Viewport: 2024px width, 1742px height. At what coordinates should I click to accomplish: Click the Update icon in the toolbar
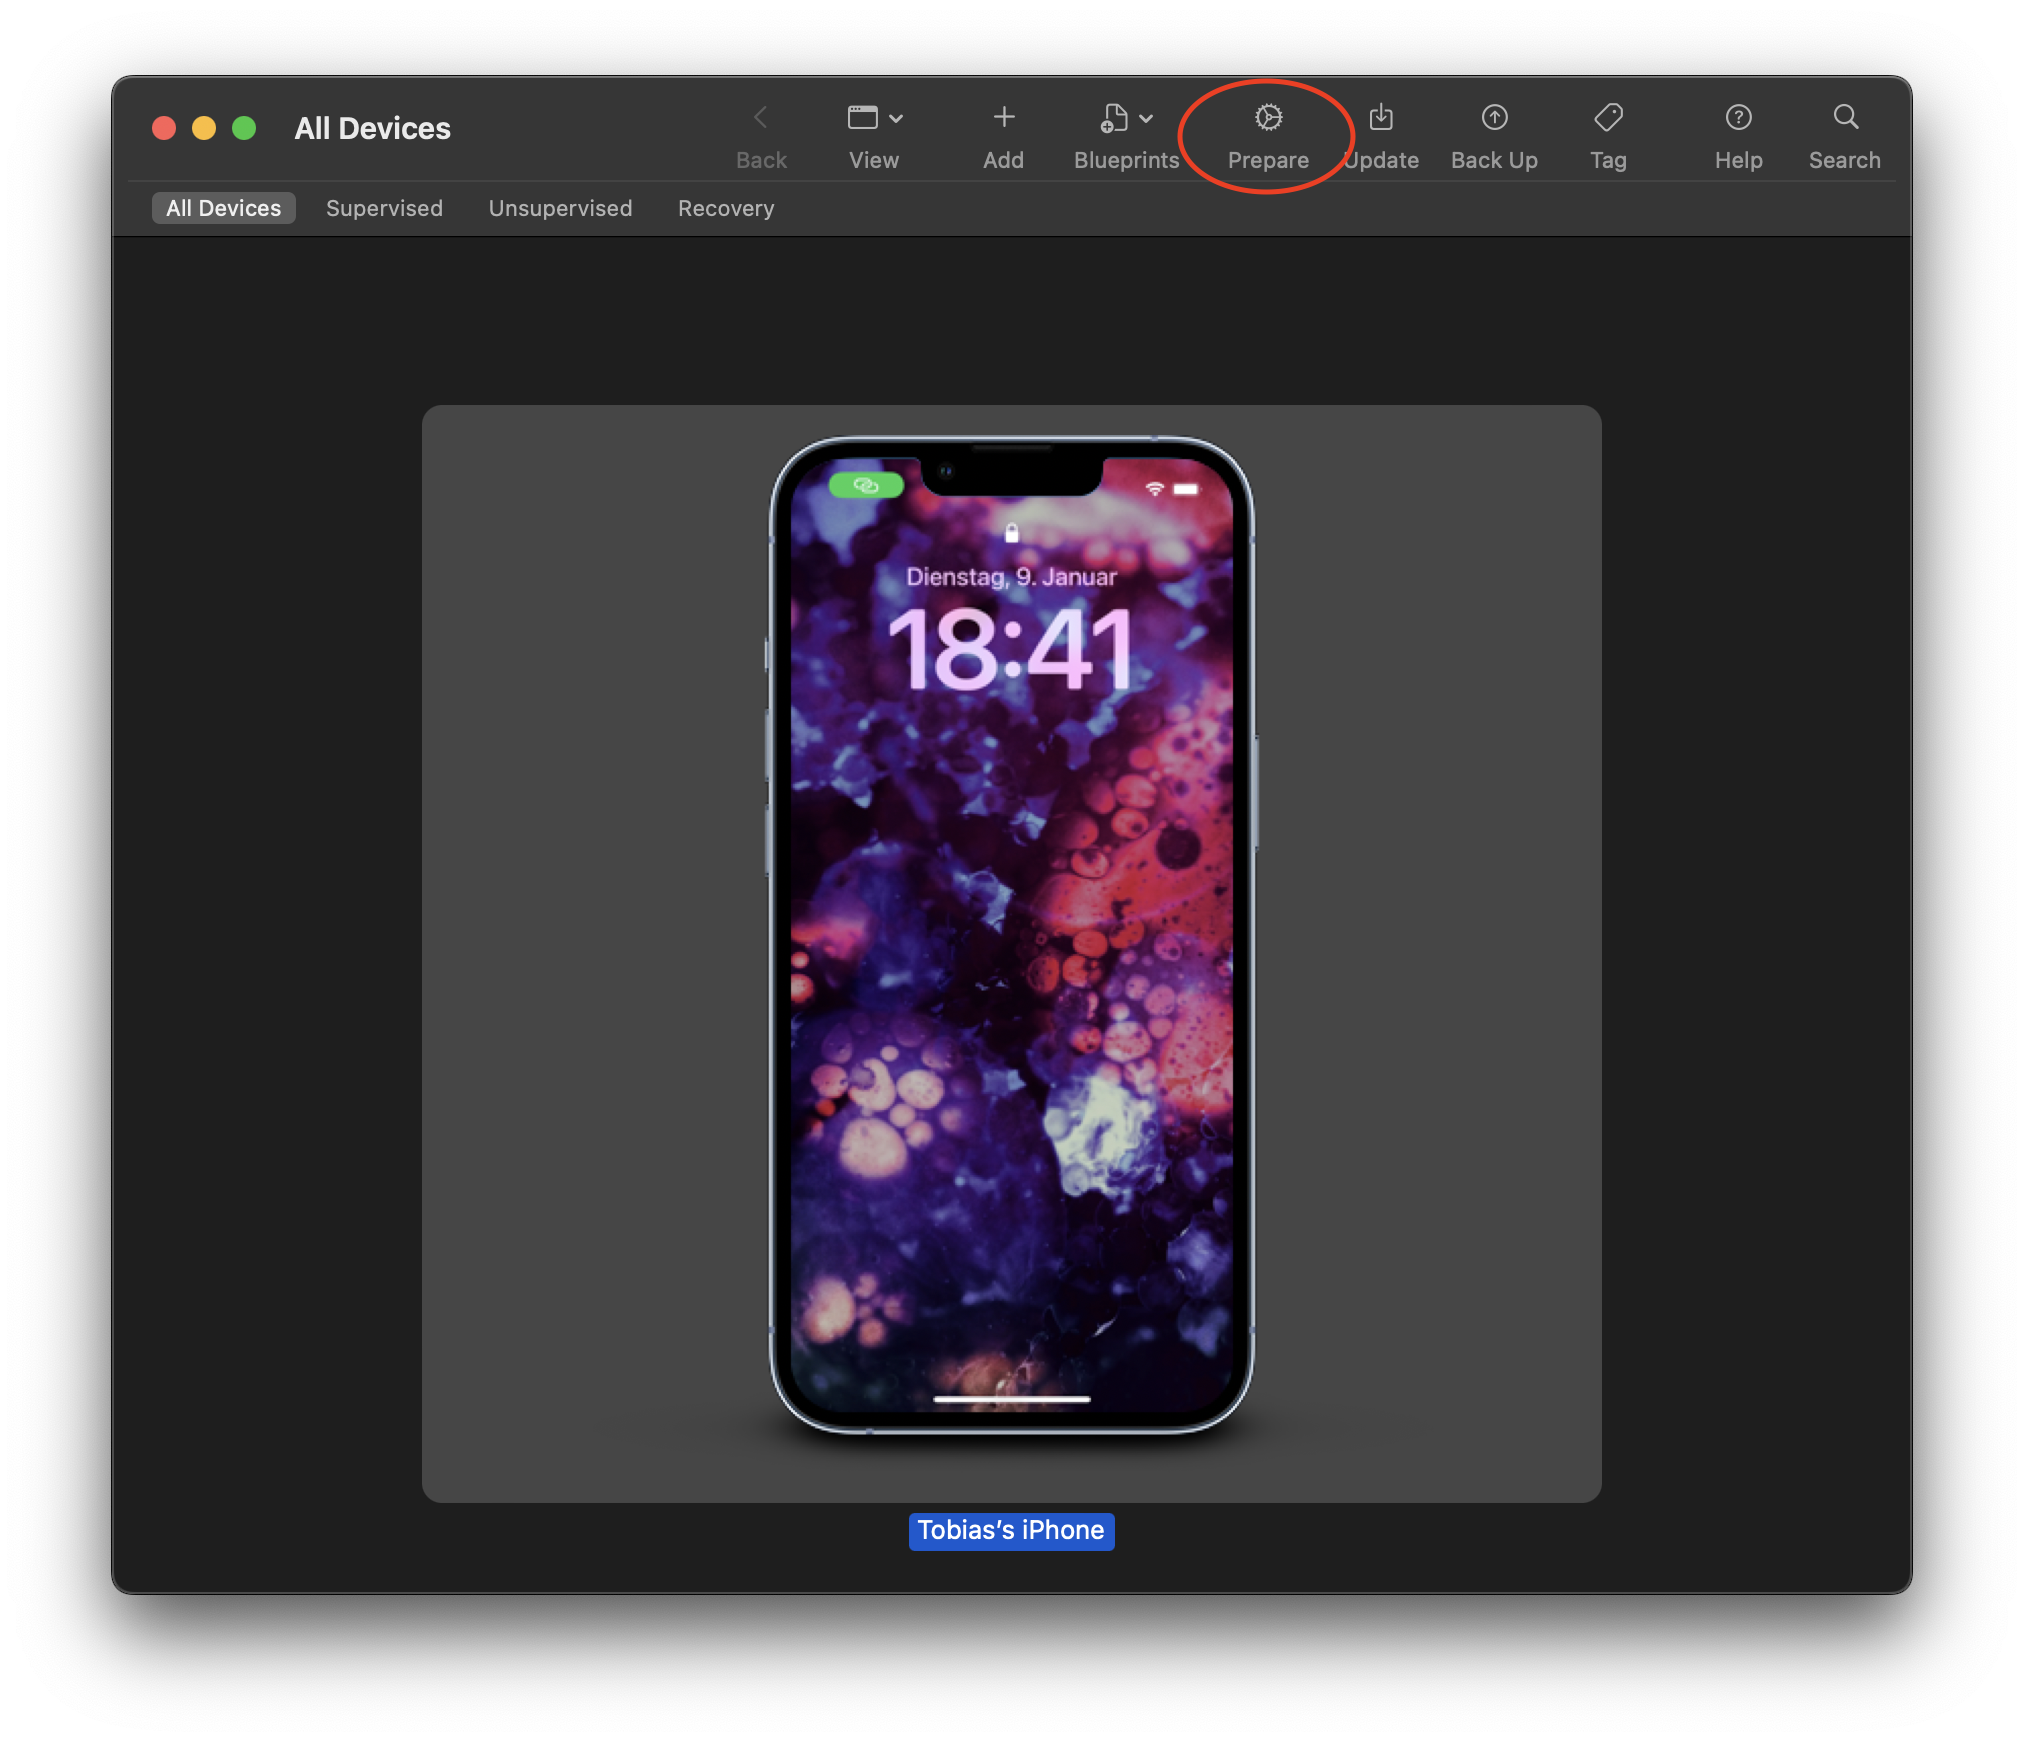click(x=1382, y=117)
